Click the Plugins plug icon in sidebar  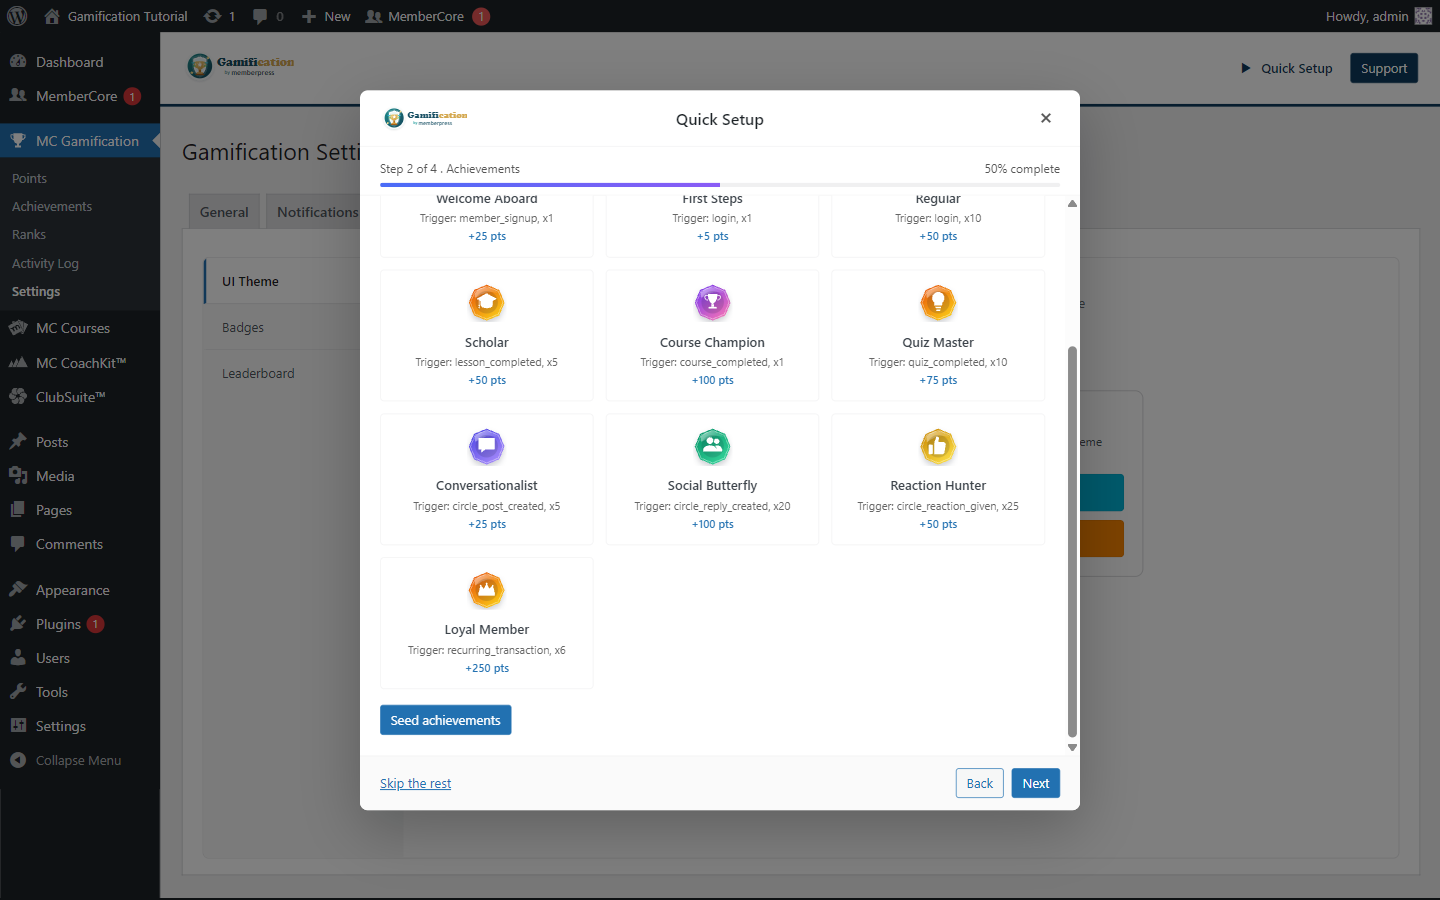coord(18,624)
